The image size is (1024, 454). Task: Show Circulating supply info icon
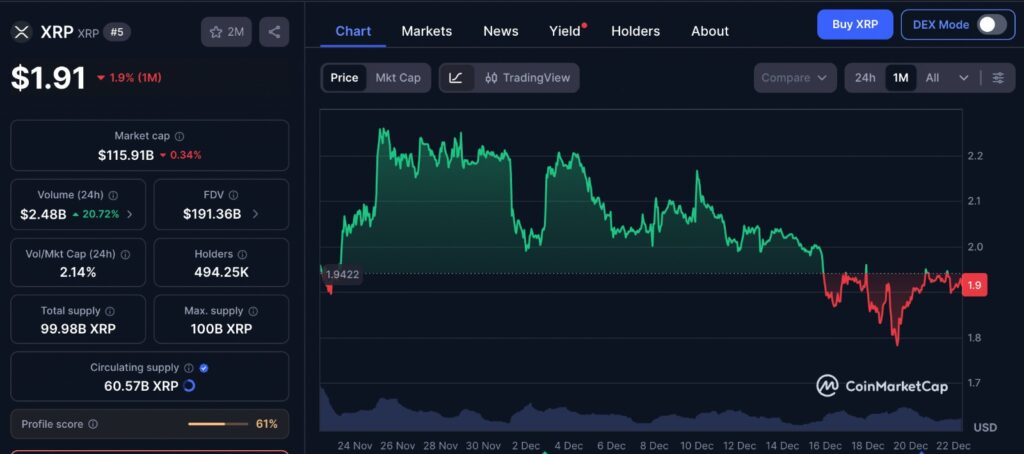point(189,368)
